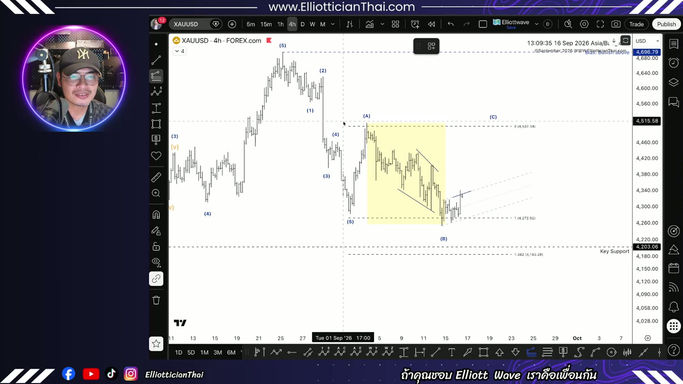Select the rectangle shapes tool
This screenshot has width=683, height=384.
tap(156, 124)
